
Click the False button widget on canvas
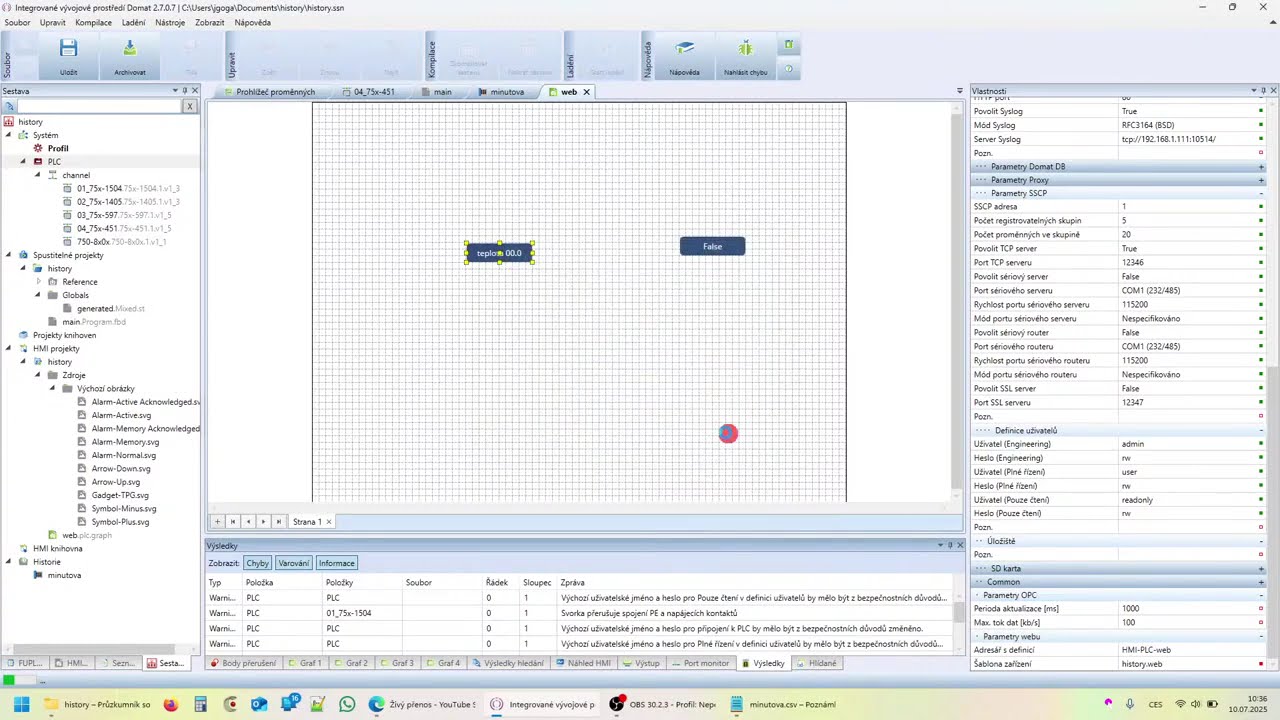click(x=712, y=246)
